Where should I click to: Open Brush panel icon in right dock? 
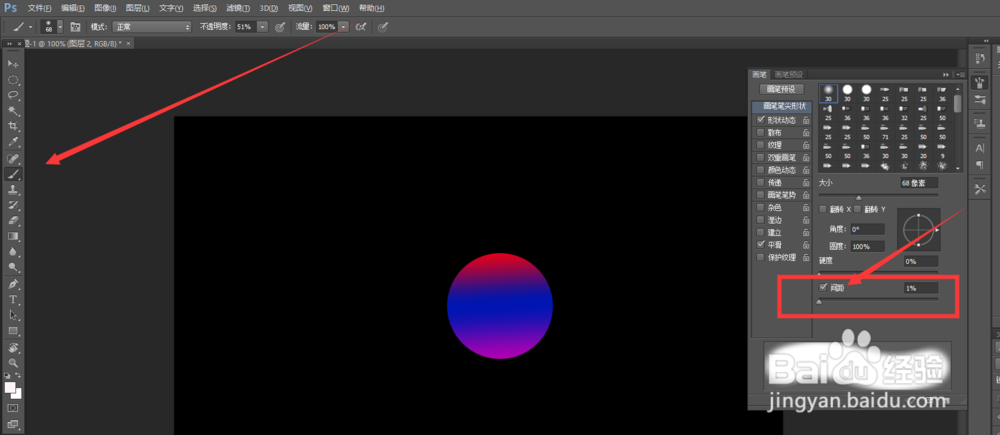click(x=980, y=81)
